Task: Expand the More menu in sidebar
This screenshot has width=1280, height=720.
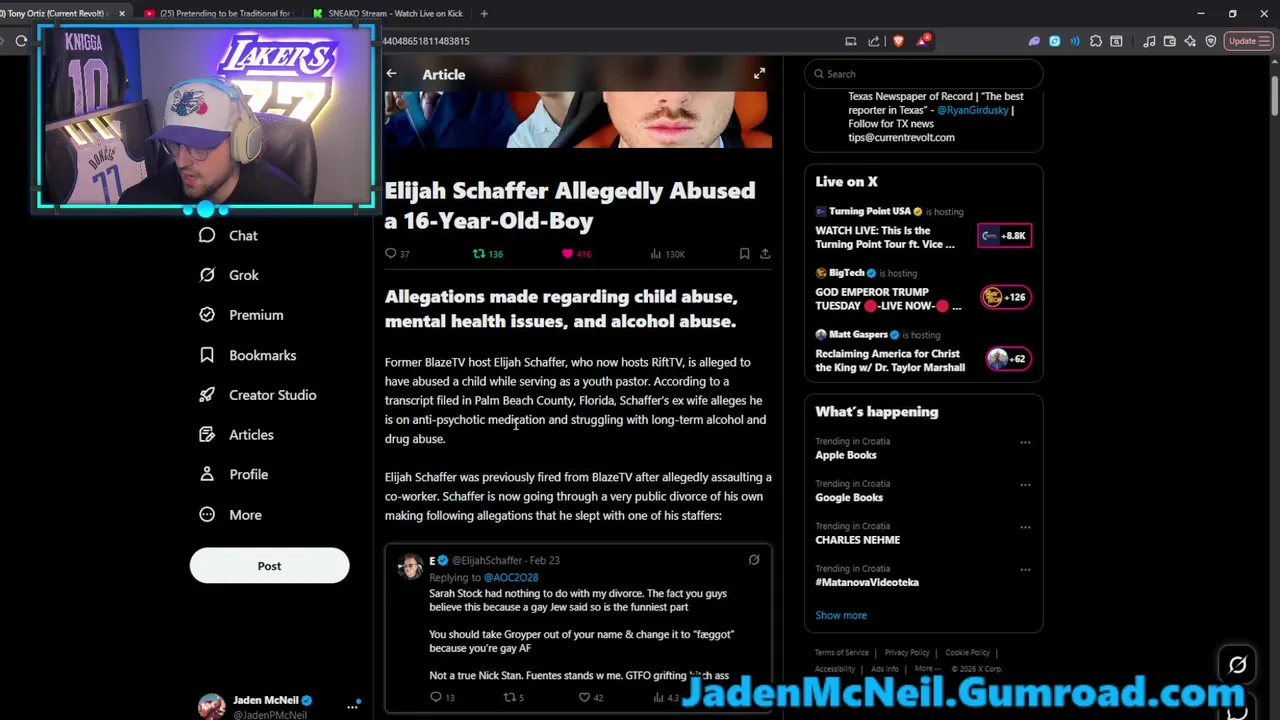Action: pos(230,515)
